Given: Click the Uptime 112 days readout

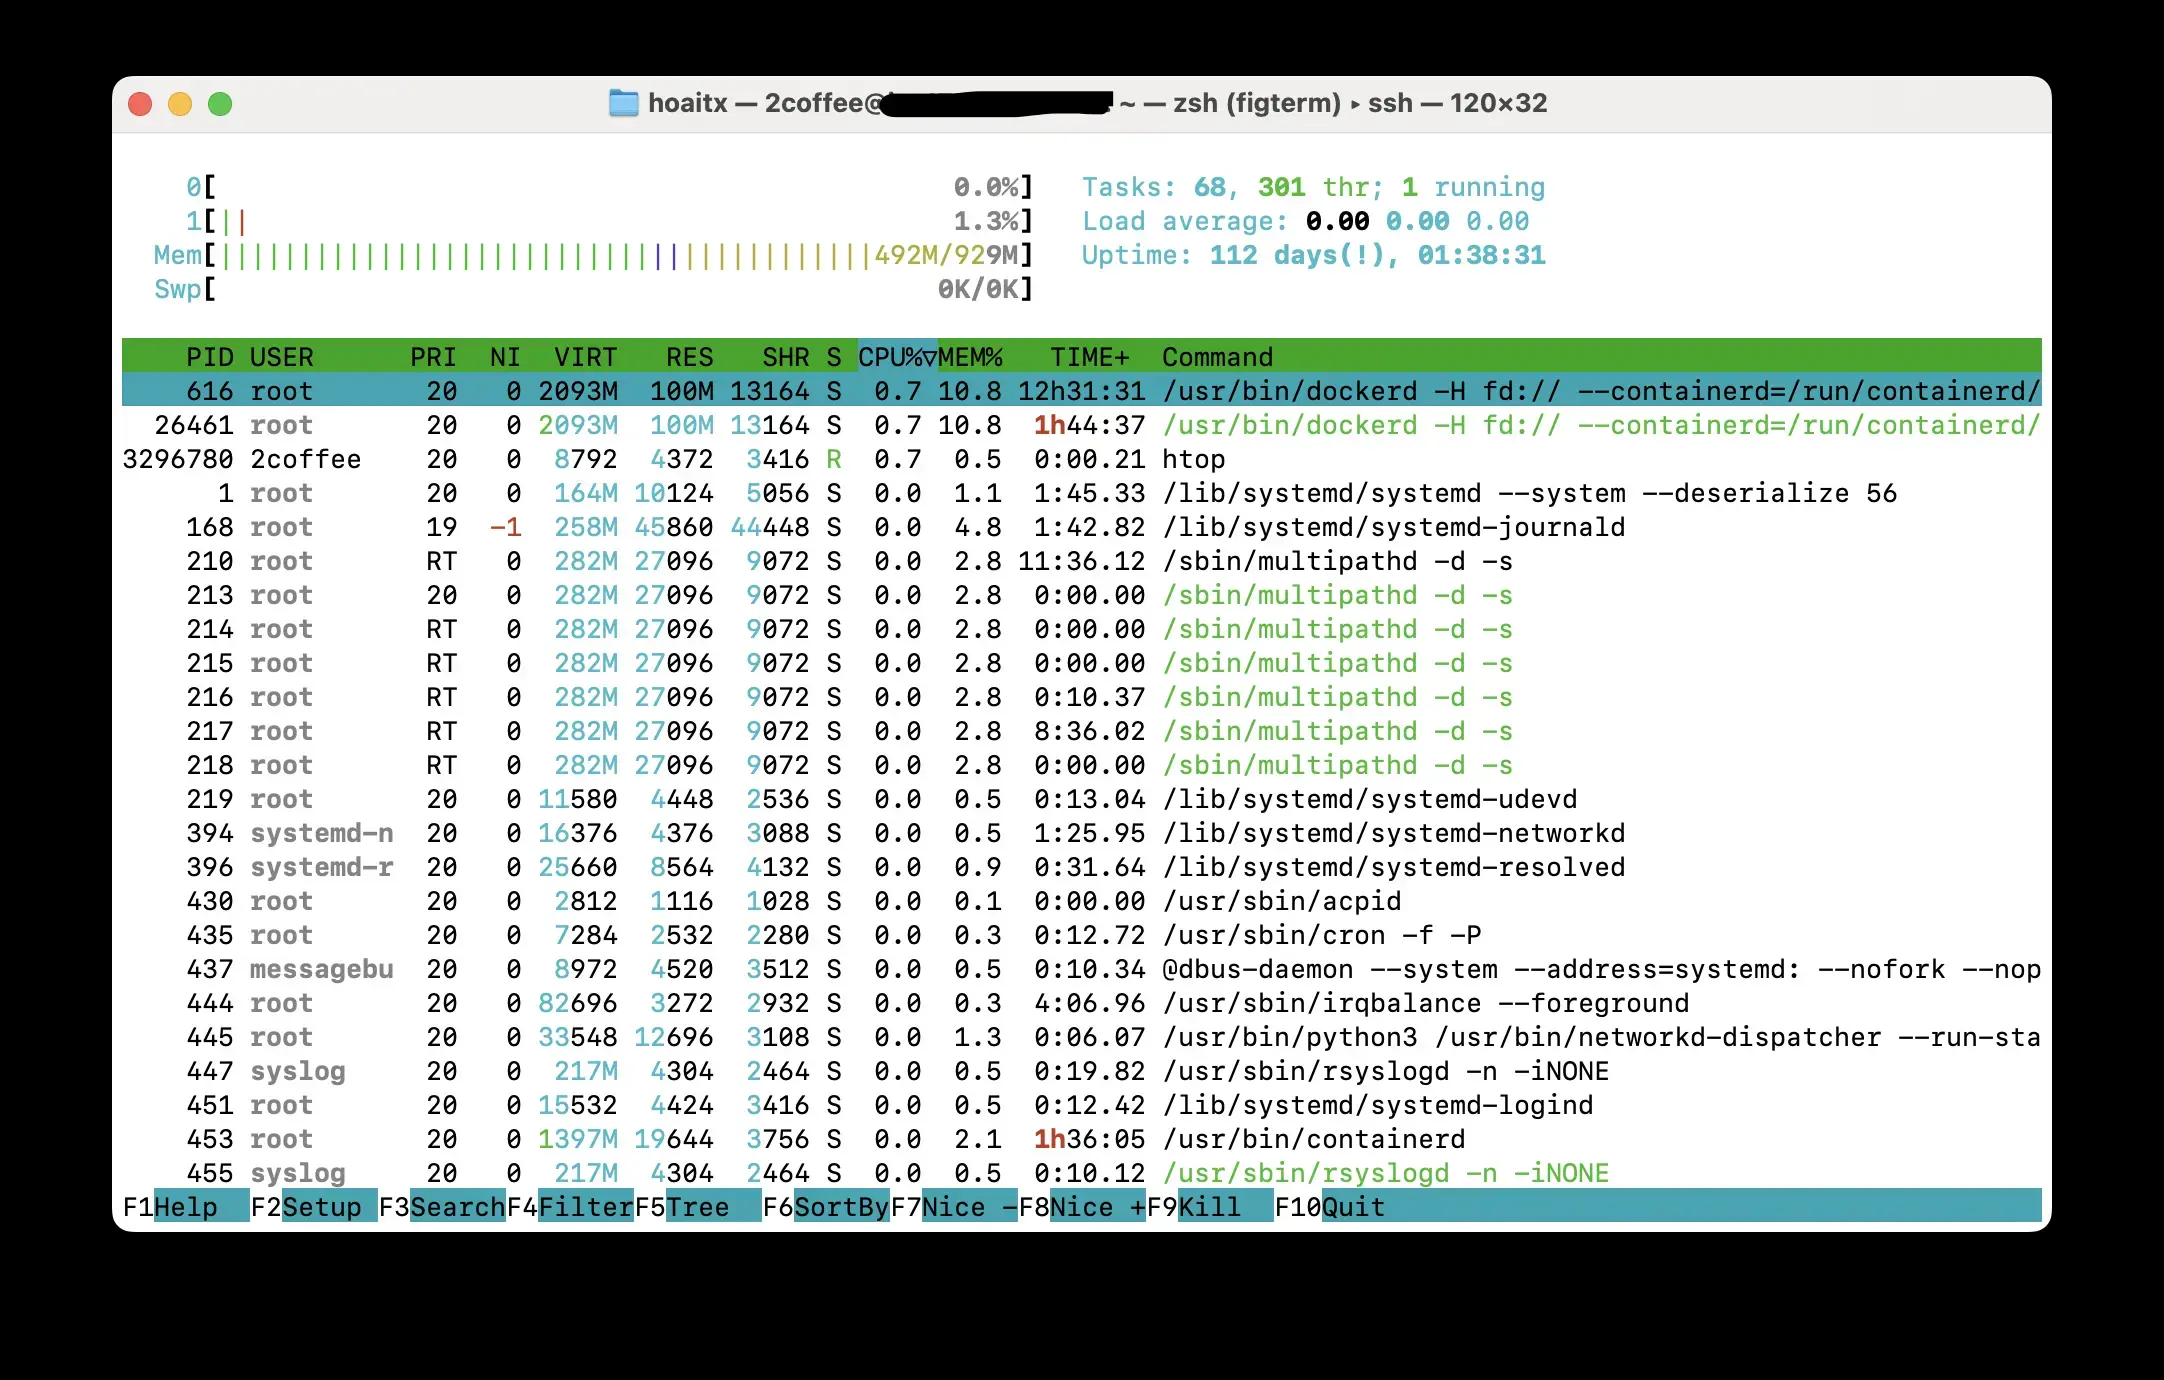Looking at the screenshot, I should [x=1313, y=255].
